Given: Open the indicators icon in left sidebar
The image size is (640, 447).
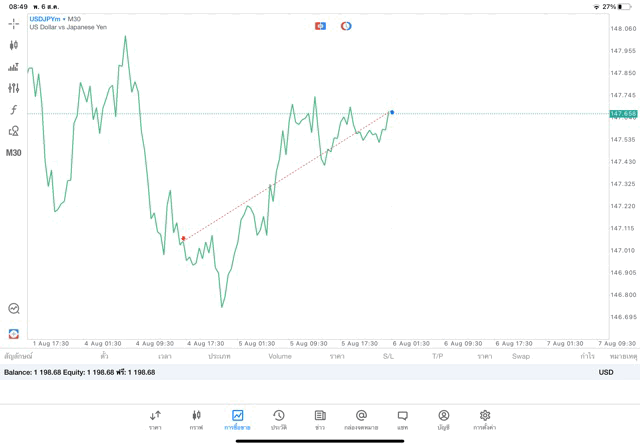Looking at the screenshot, I should (x=14, y=67).
